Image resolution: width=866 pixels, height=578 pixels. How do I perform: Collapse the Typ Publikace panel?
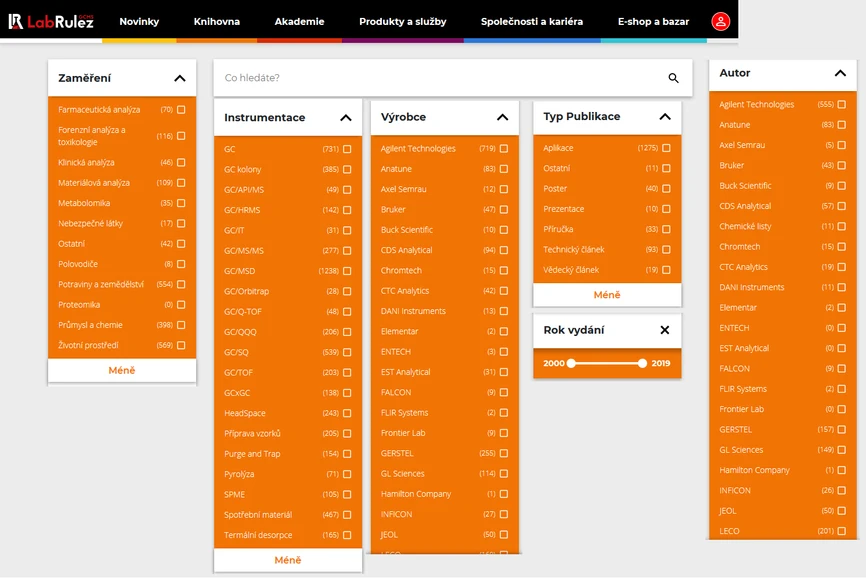pyautogui.click(x=665, y=117)
